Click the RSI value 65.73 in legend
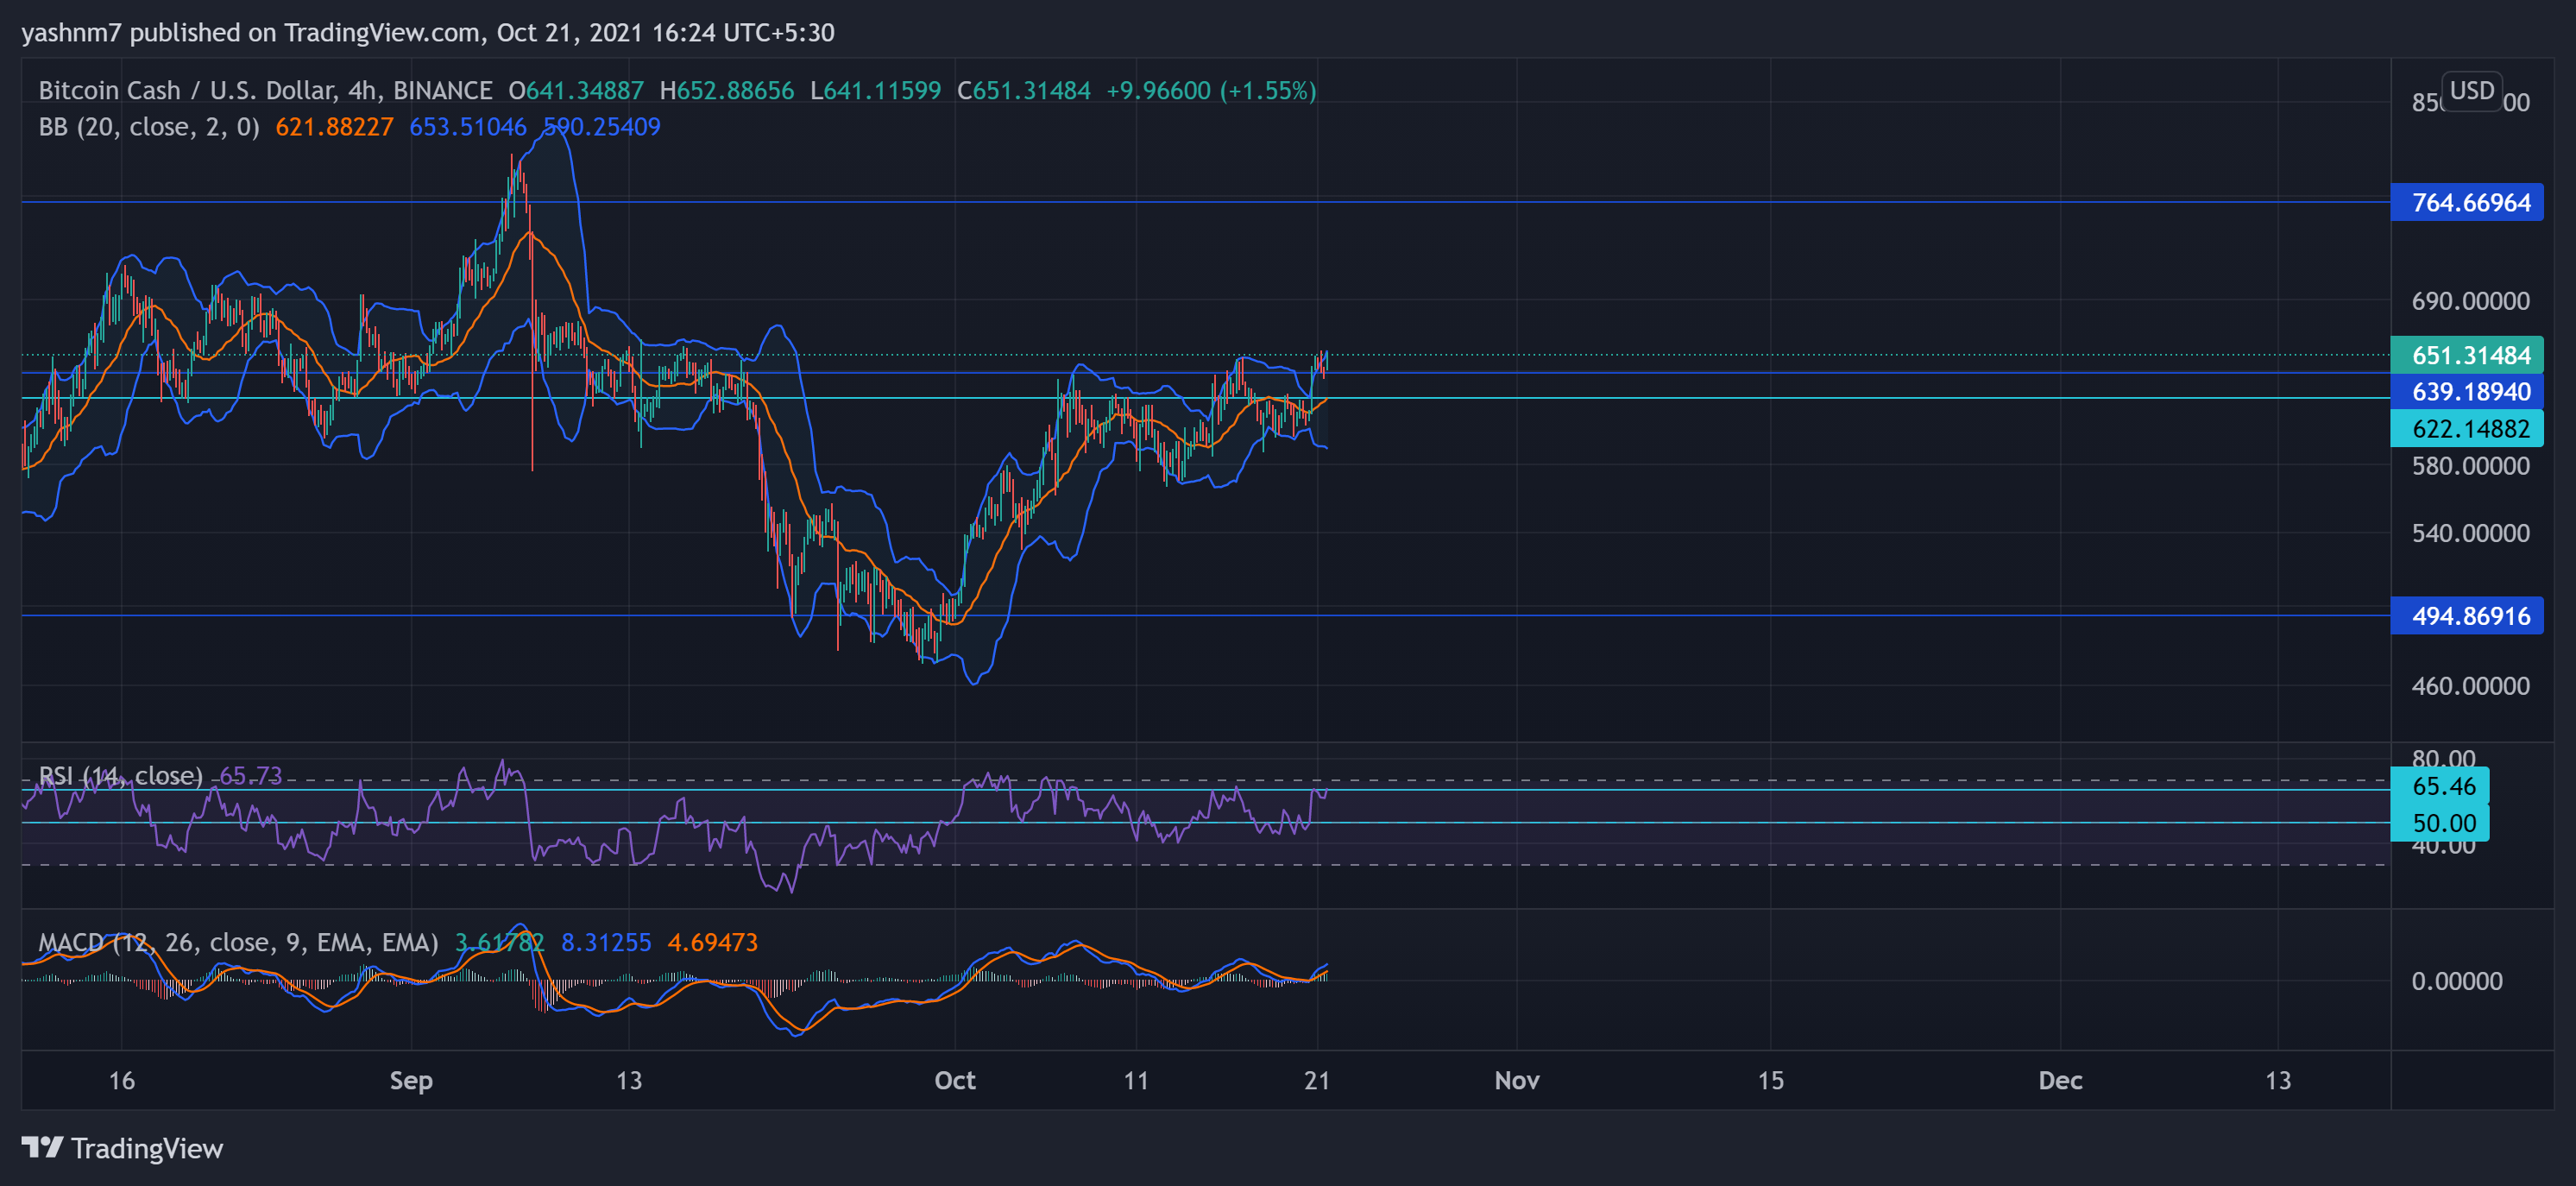This screenshot has width=2576, height=1186. coord(250,775)
